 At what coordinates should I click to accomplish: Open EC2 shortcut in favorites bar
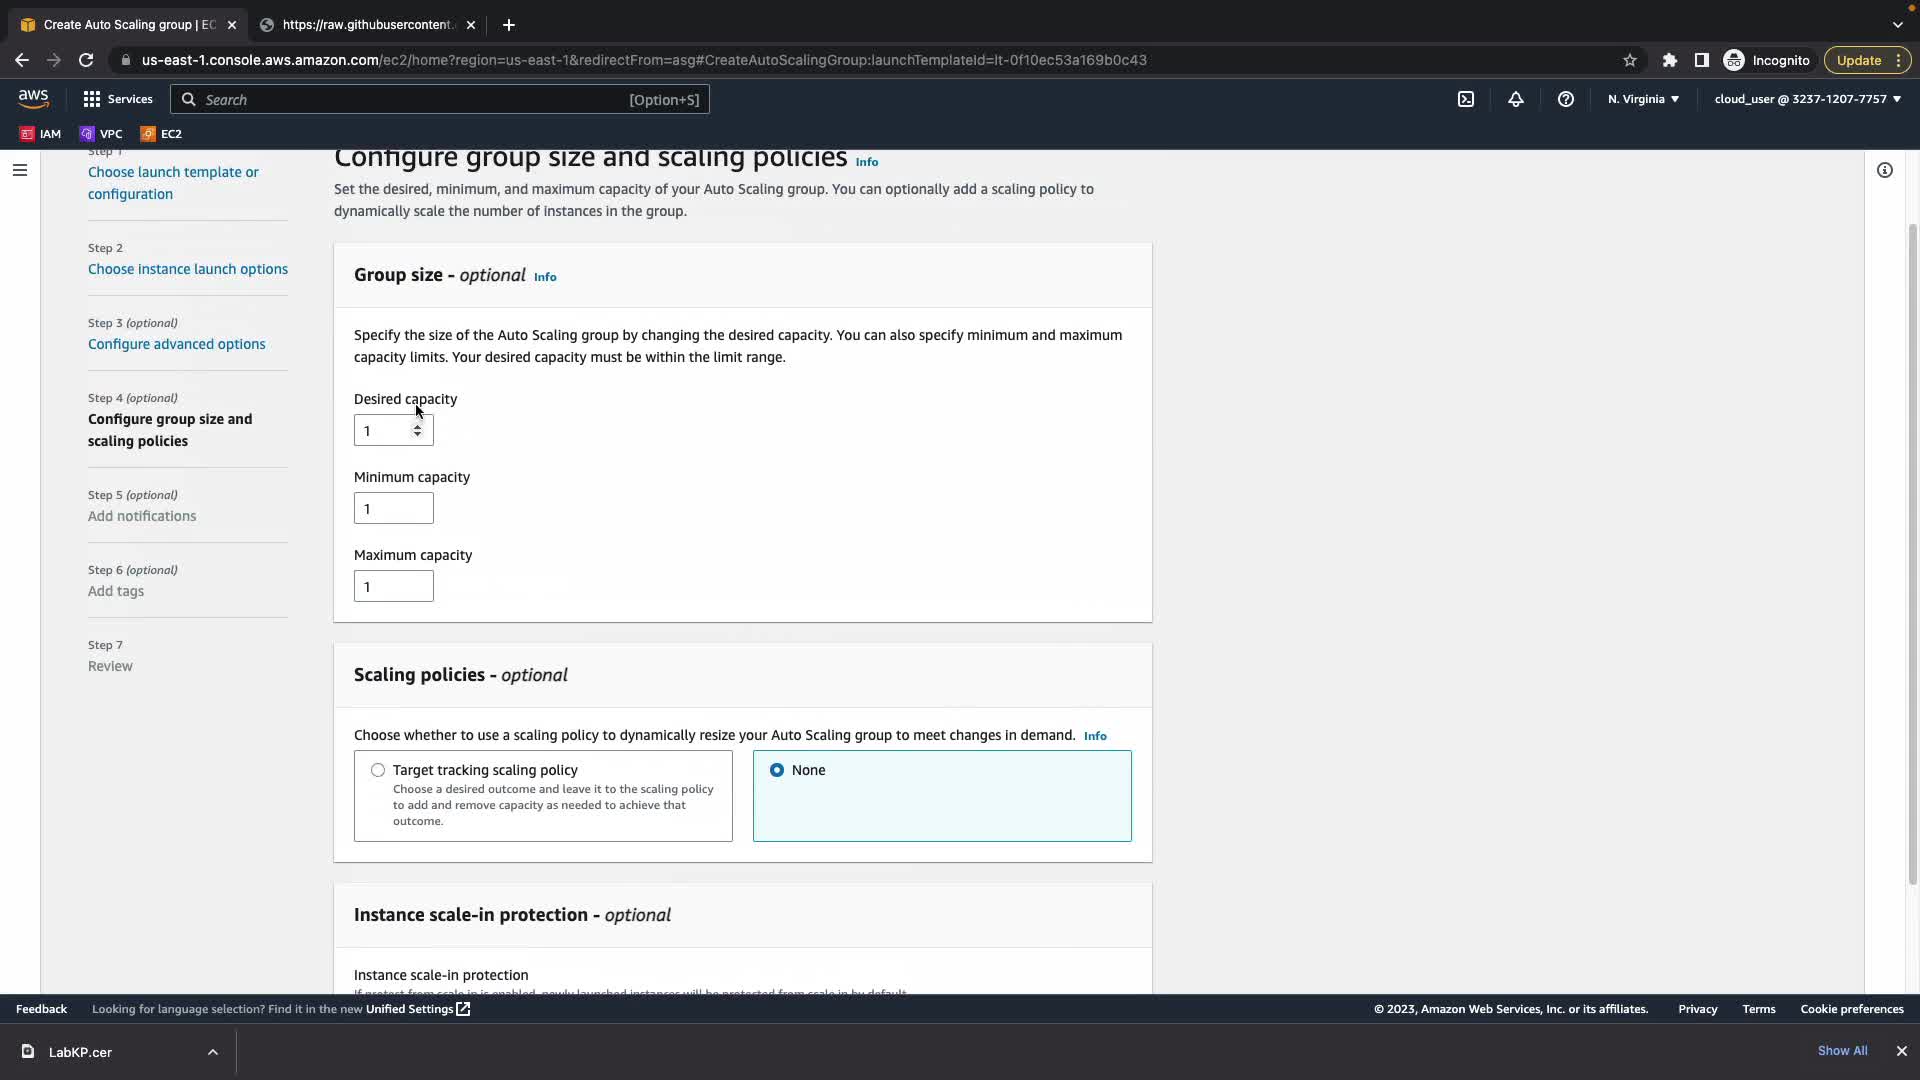pos(161,134)
